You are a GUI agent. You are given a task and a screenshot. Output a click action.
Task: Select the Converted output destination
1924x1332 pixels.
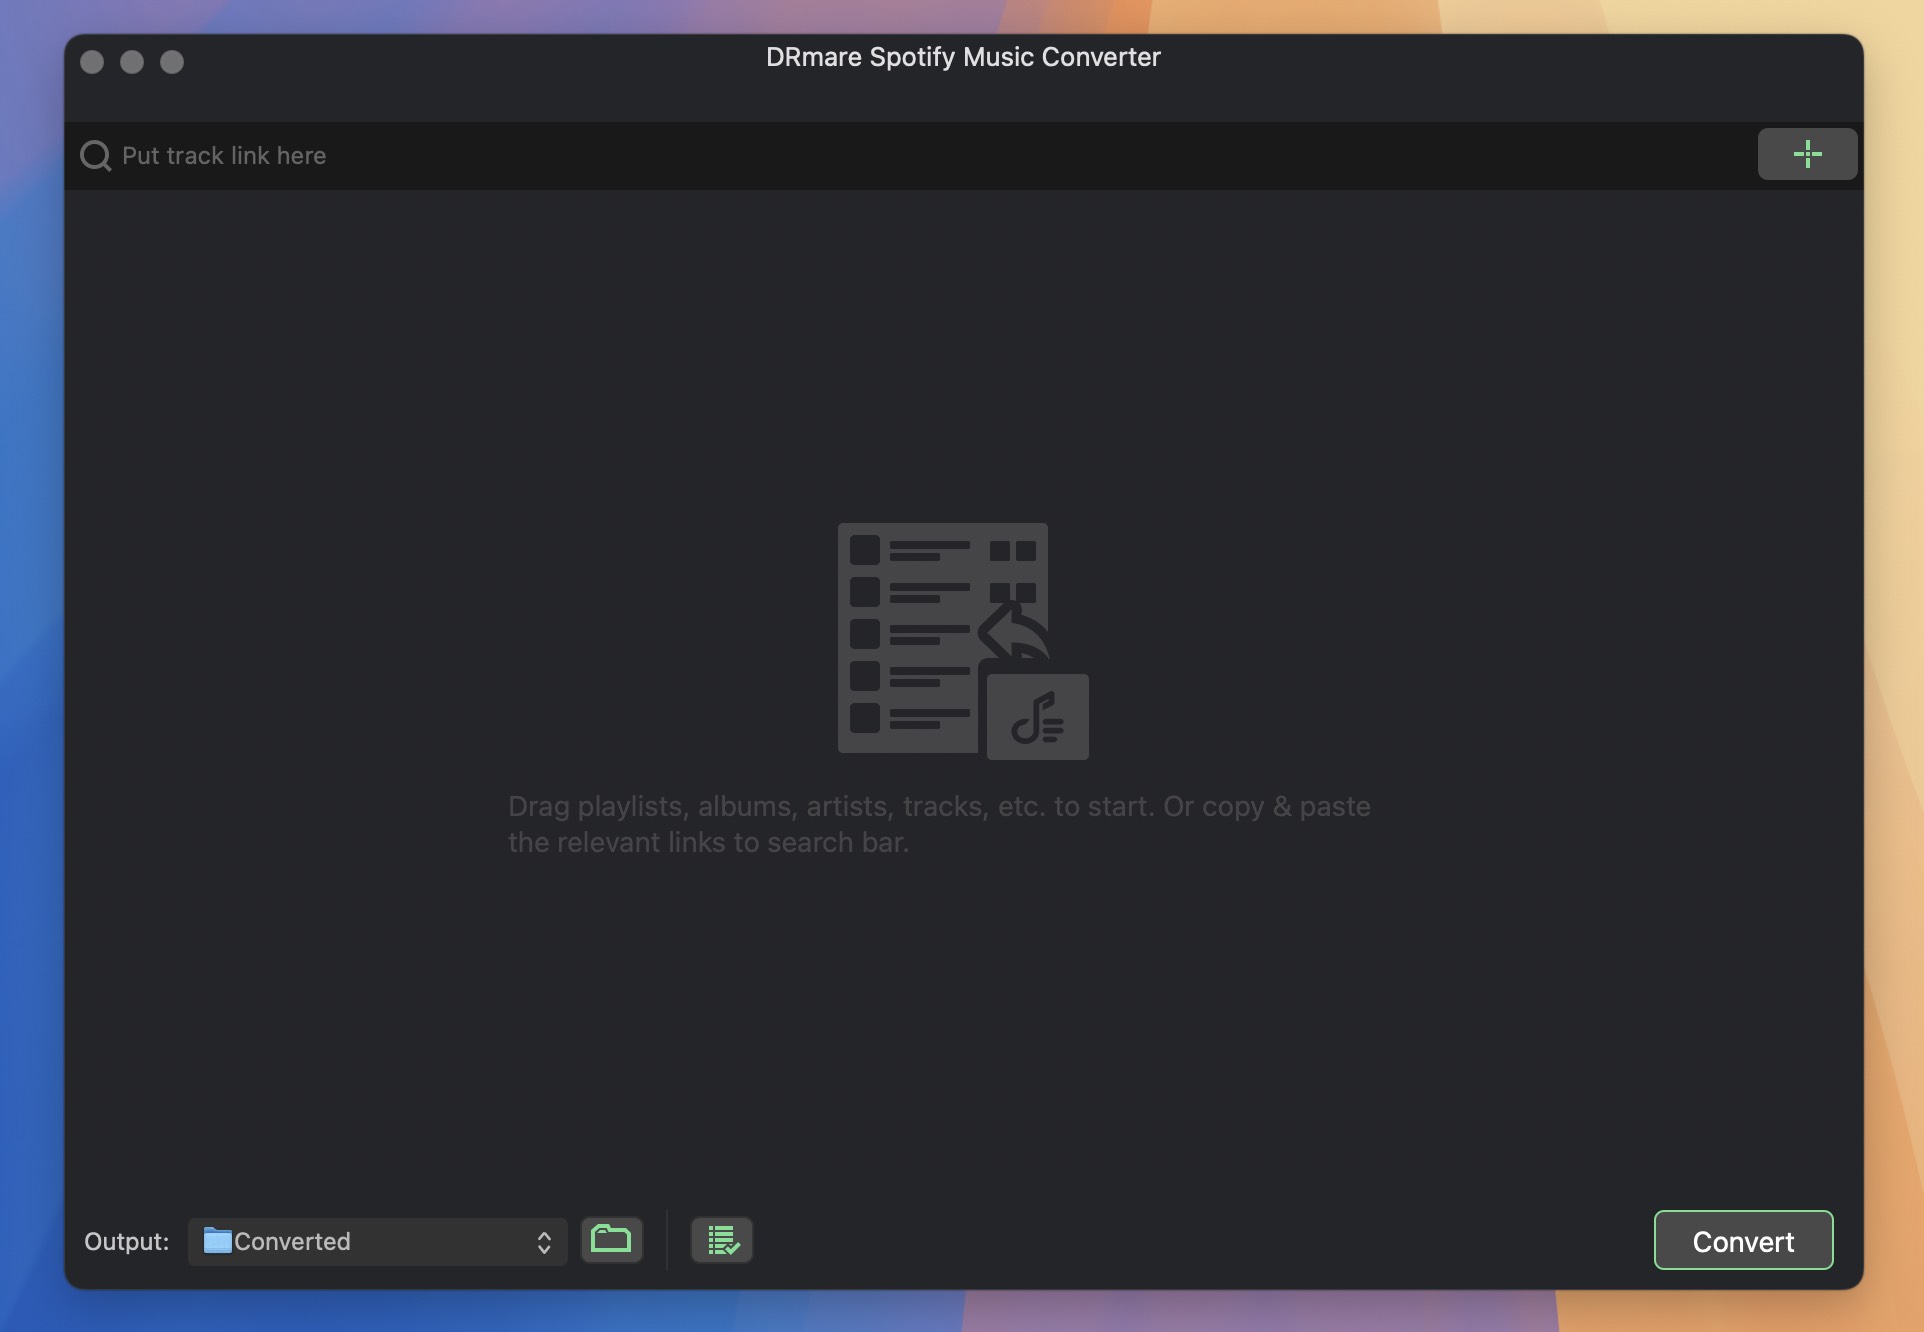tap(376, 1240)
